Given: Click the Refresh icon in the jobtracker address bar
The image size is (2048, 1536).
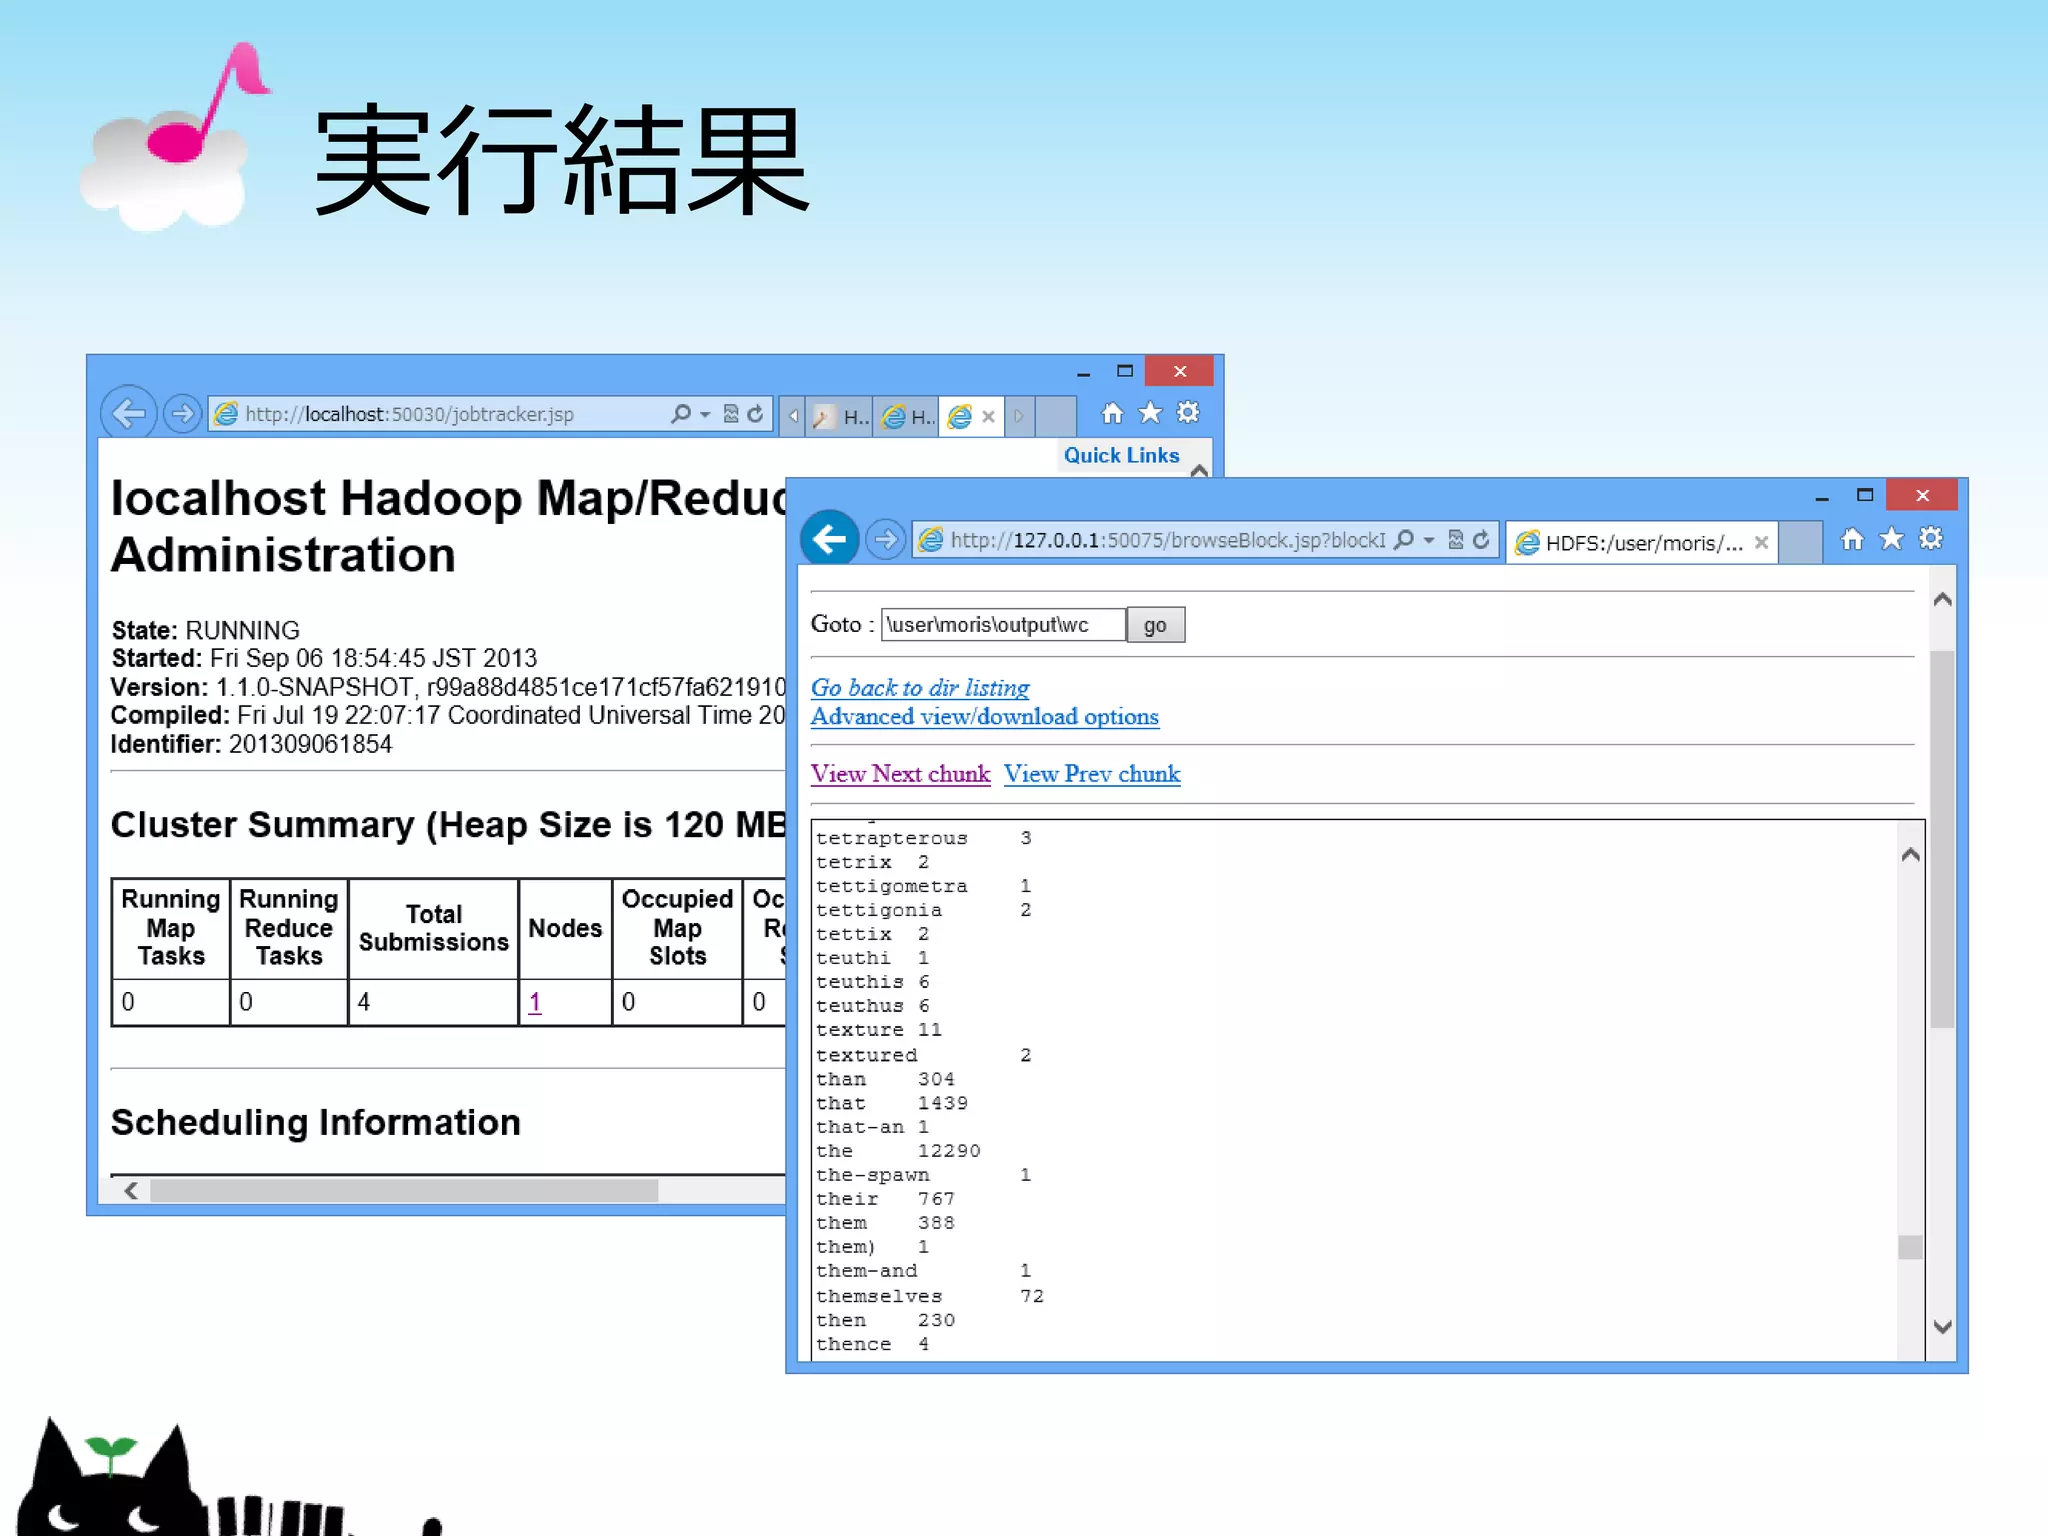Looking at the screenshot, I should (756, 413).
